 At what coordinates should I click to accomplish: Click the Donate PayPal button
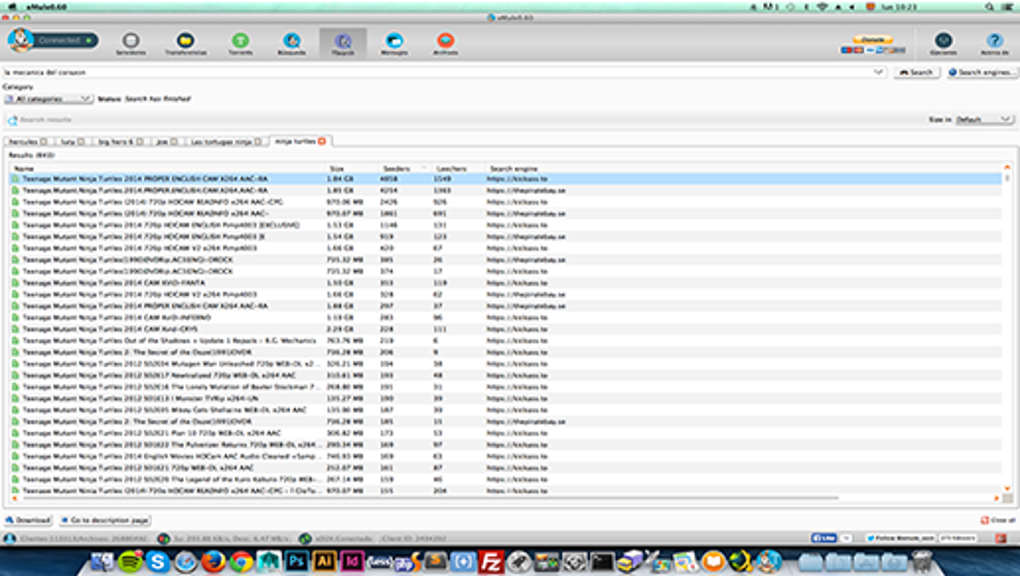[x=872, y=44]
